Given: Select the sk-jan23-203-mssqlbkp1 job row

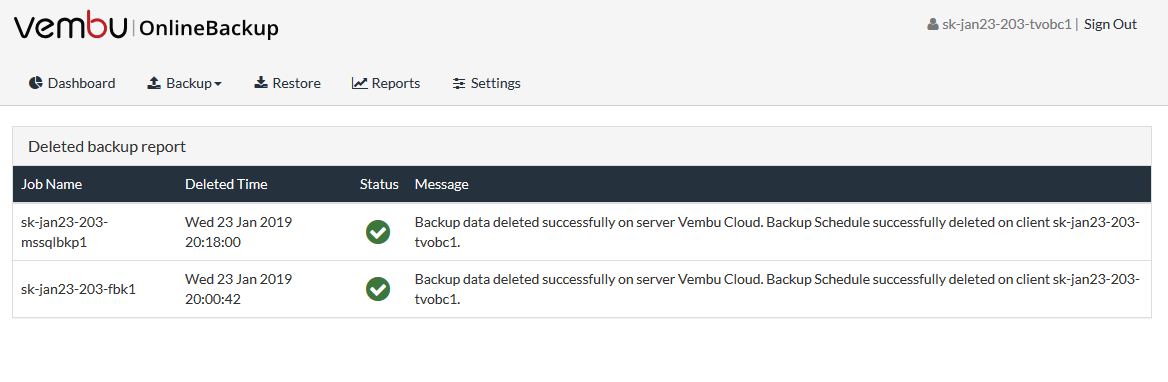Looking at the screenshot, I should [x=582, y=232].
